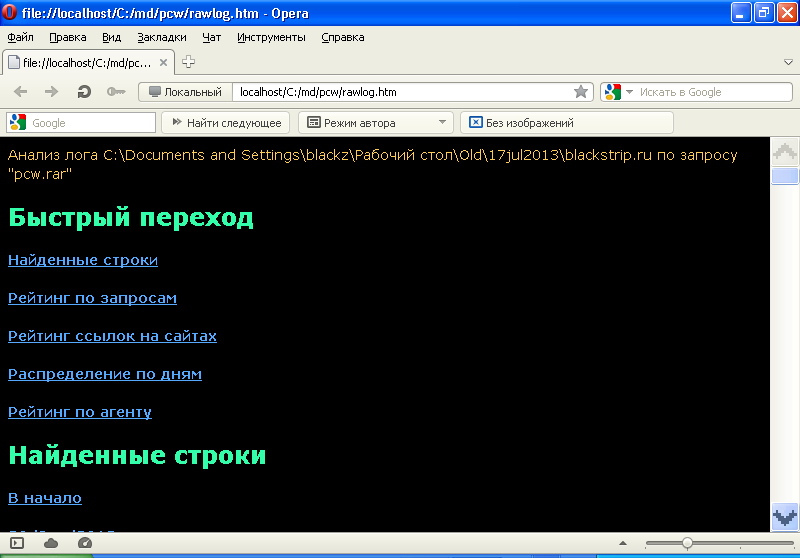This screenshot has width=800, height=558.
Task: Click scrollbar down arrow
Action: [x=785, y=518]
